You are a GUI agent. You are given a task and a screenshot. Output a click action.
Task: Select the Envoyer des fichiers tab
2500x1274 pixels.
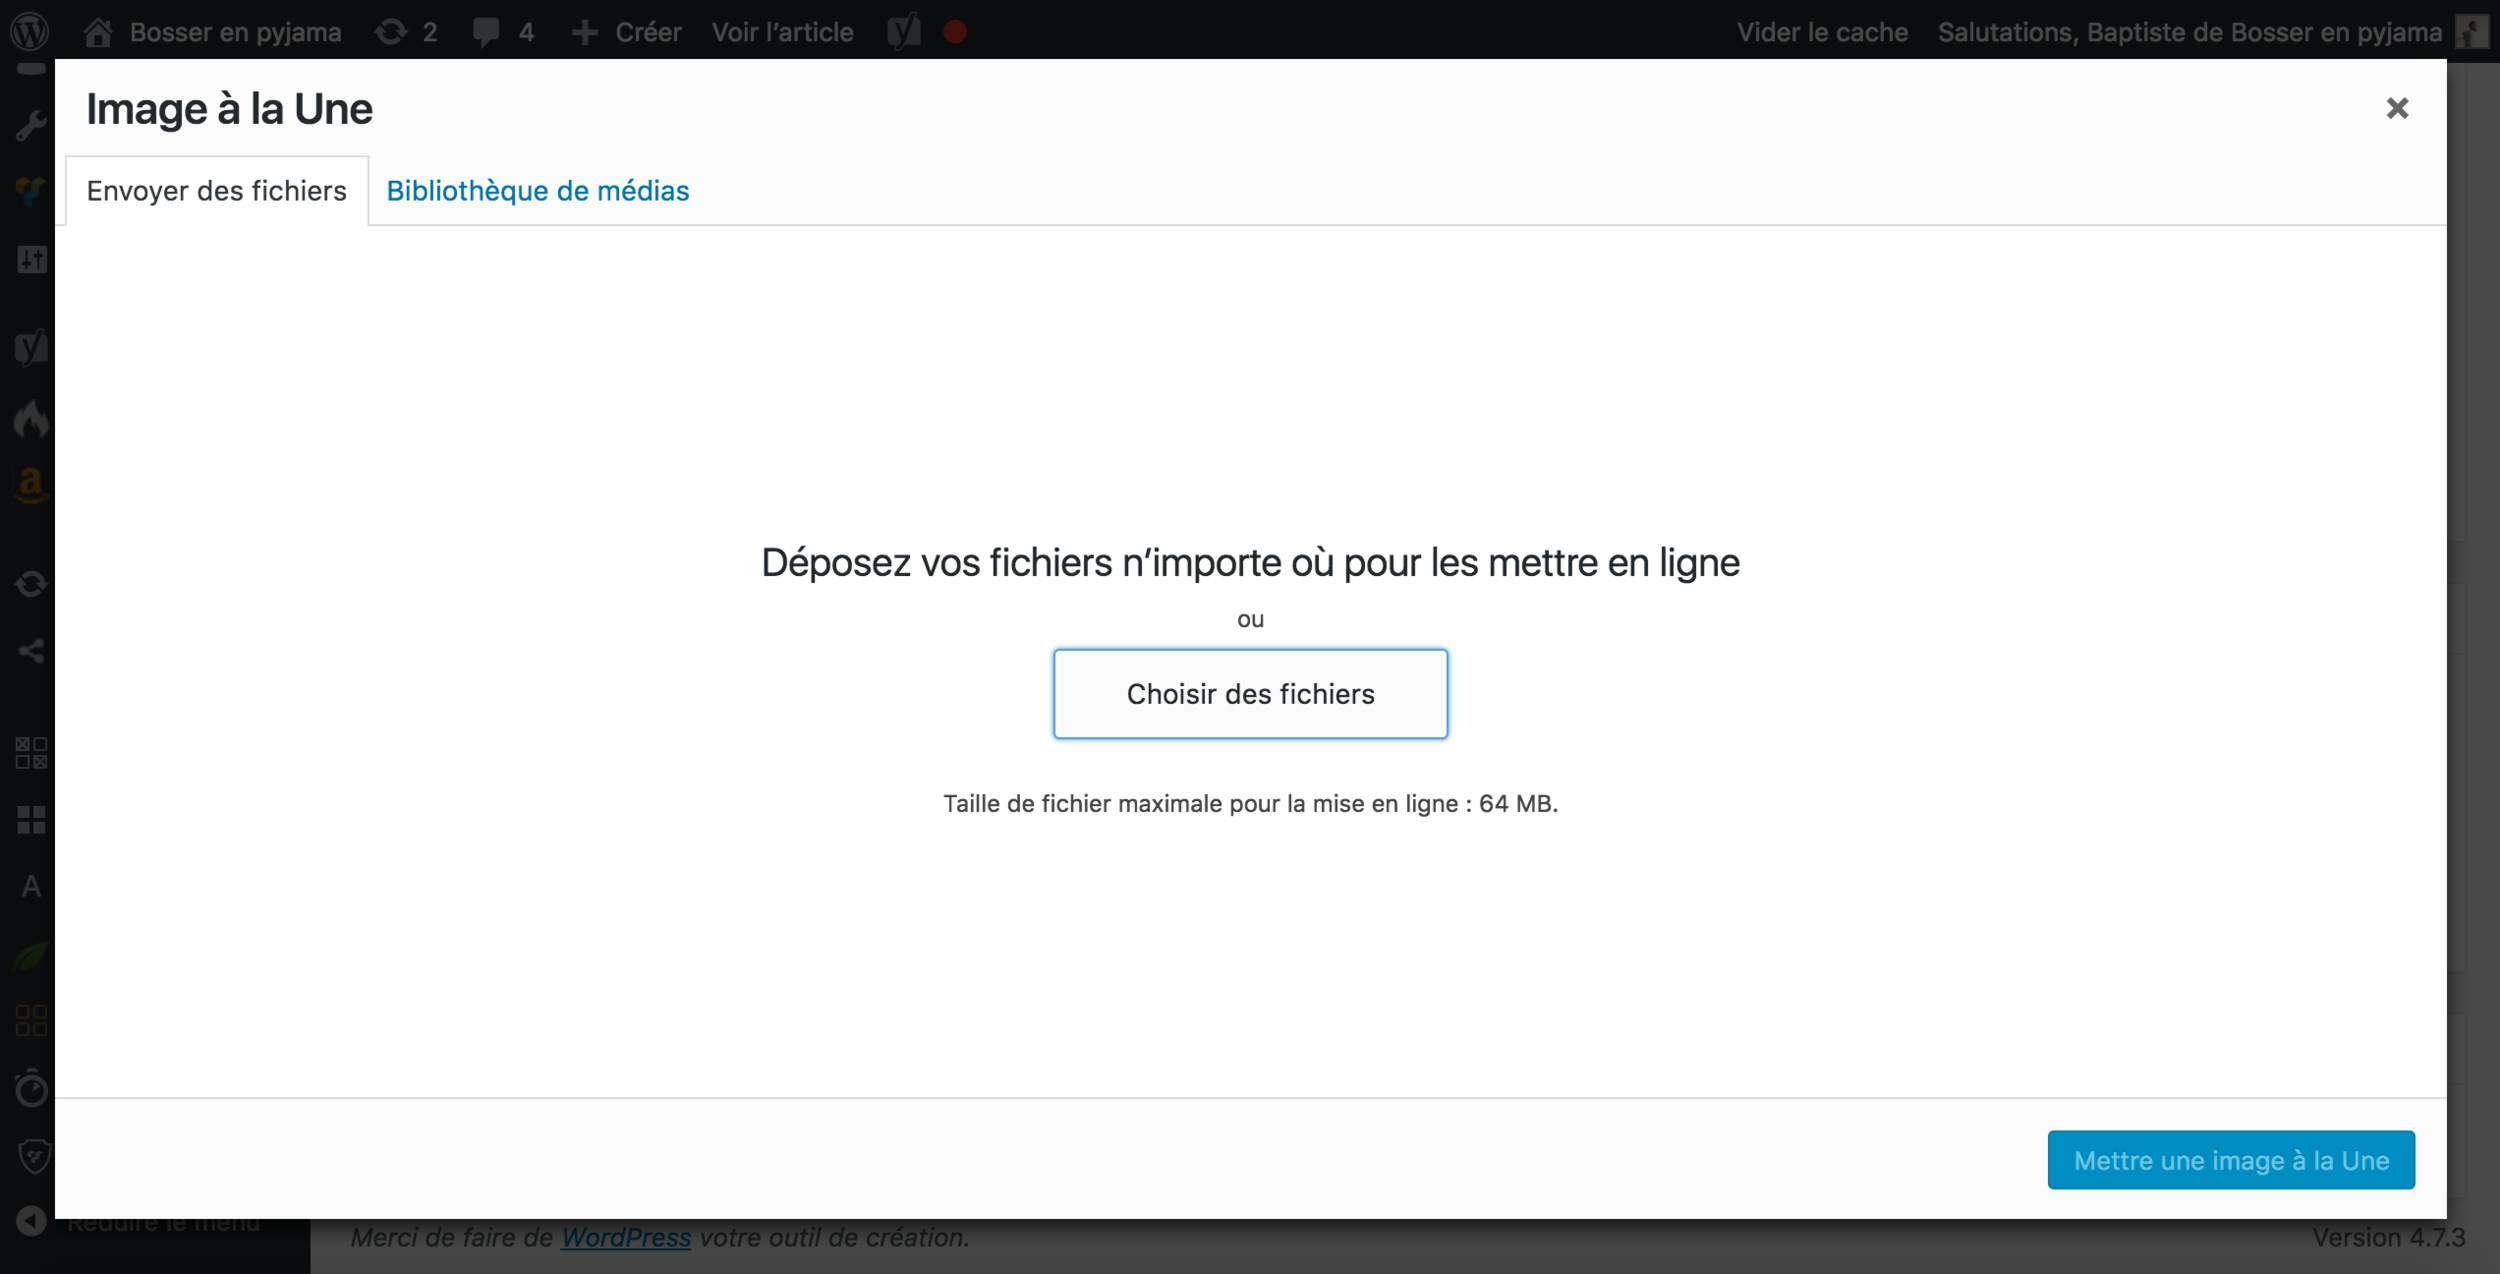[216, 190]
